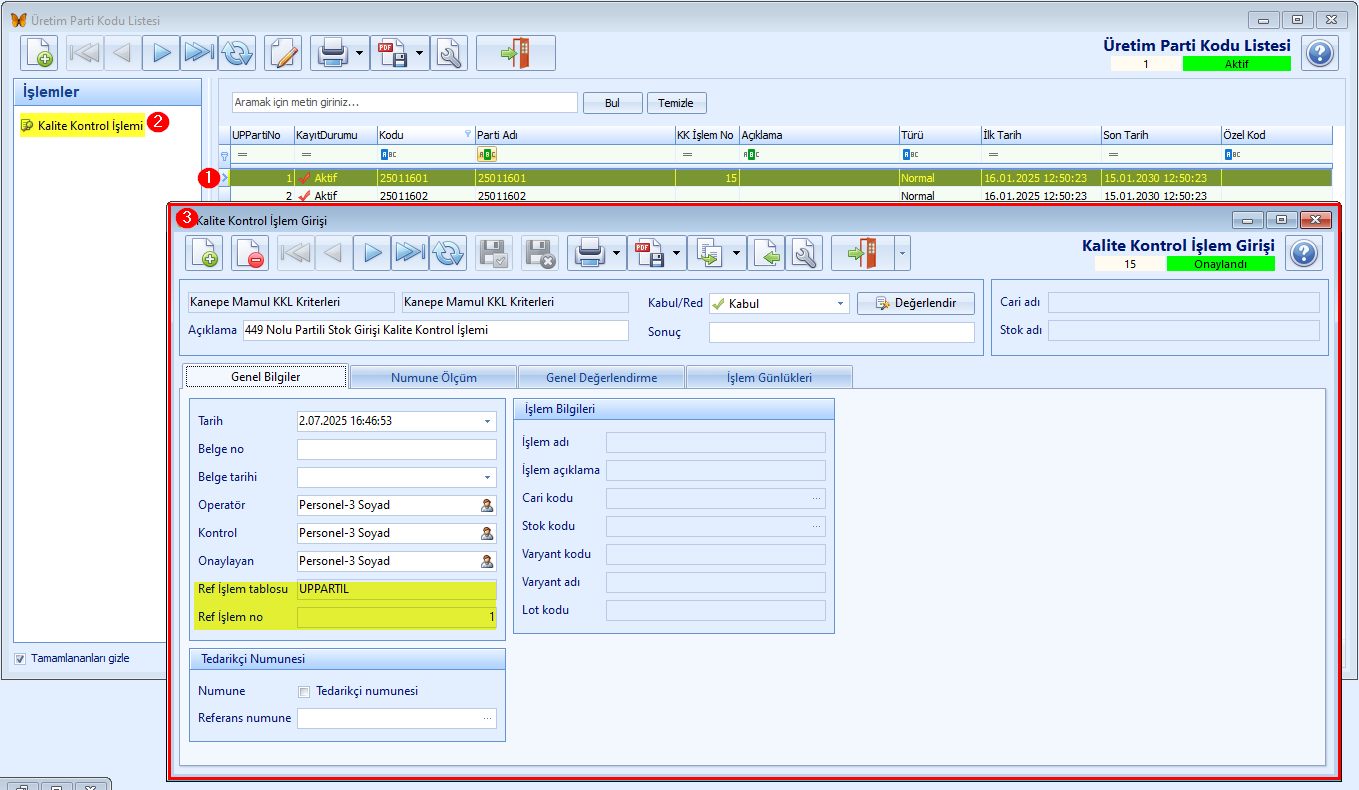Click exit door icon in Üretim Parti Kodu Listesi toolbar
This screenshot has height=790, width=1359.
pos(516,53)
